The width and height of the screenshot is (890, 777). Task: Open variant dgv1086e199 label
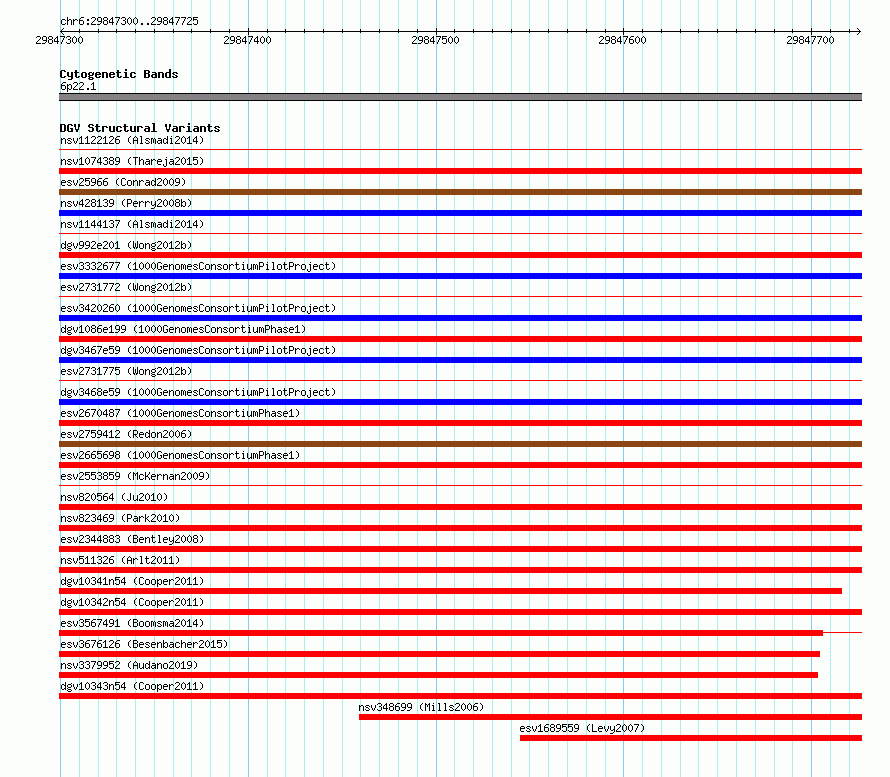[x=183, y=329]
